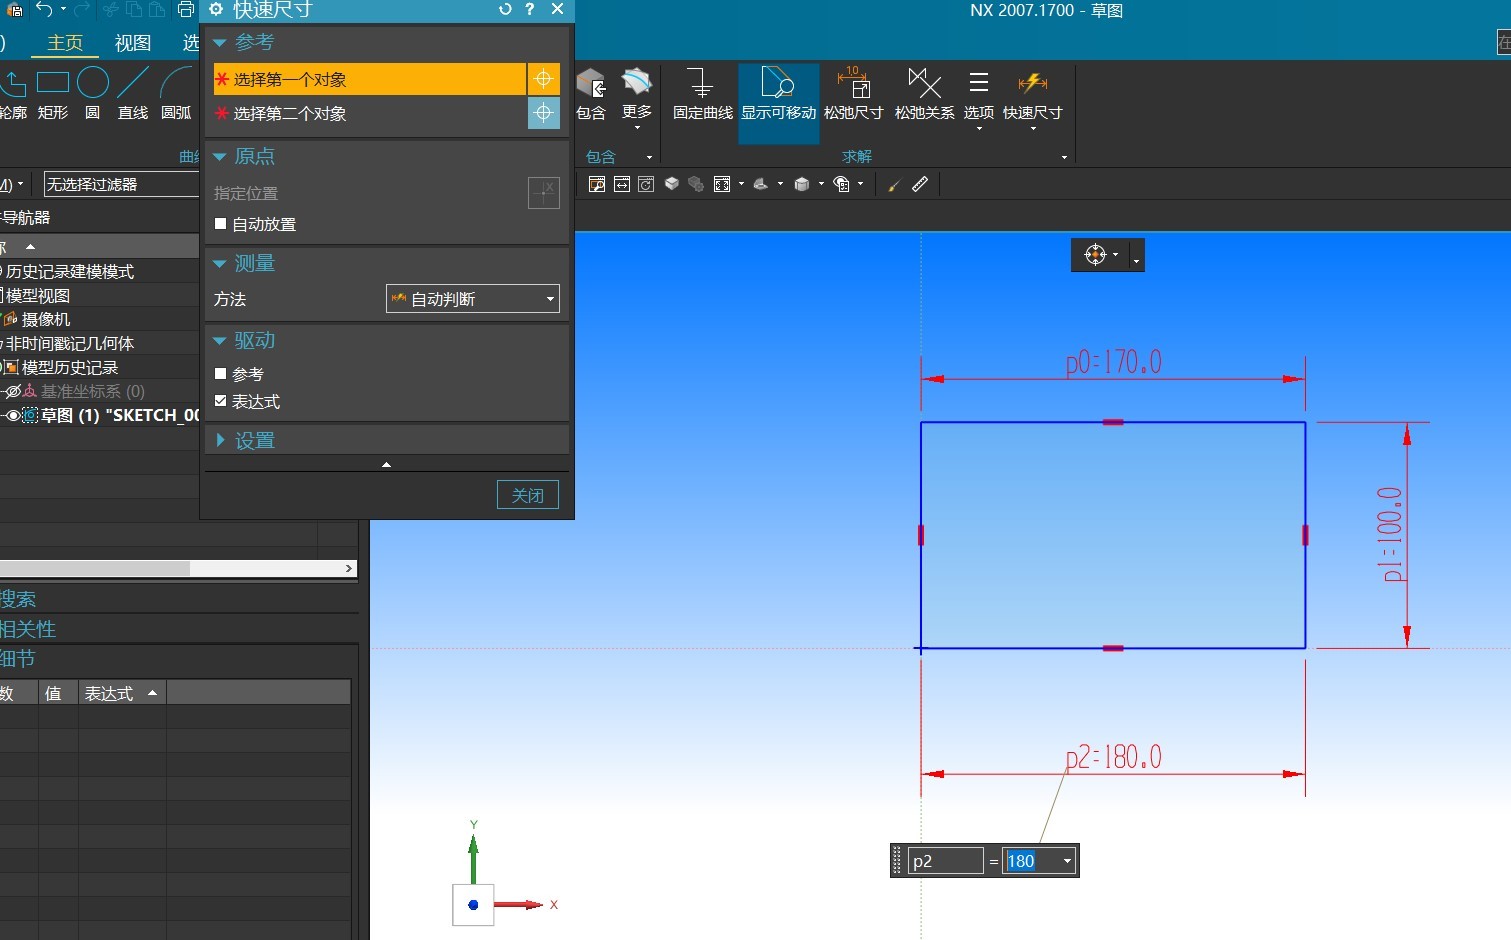Select the 选择第一个对象 field
This screenshot has height=940, width=1511.
pyautogui.click(x=369, y=79)
